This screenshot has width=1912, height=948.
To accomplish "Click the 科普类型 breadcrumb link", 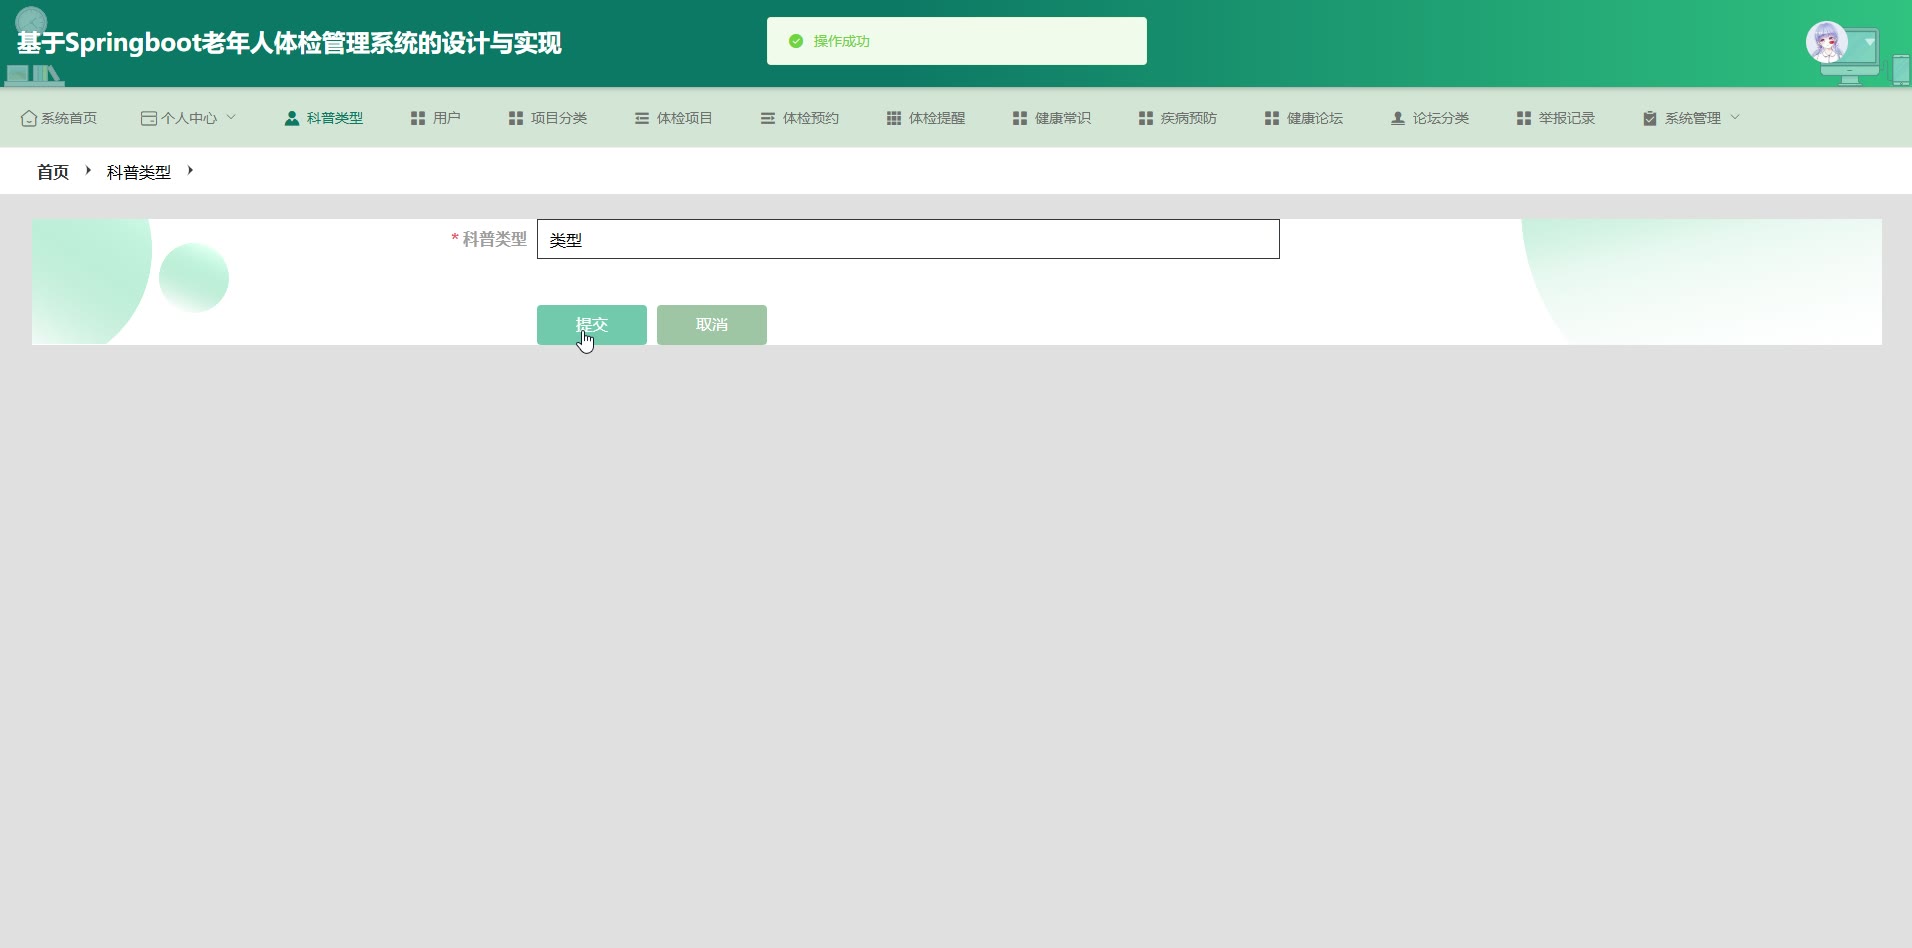I will [139, 172].
